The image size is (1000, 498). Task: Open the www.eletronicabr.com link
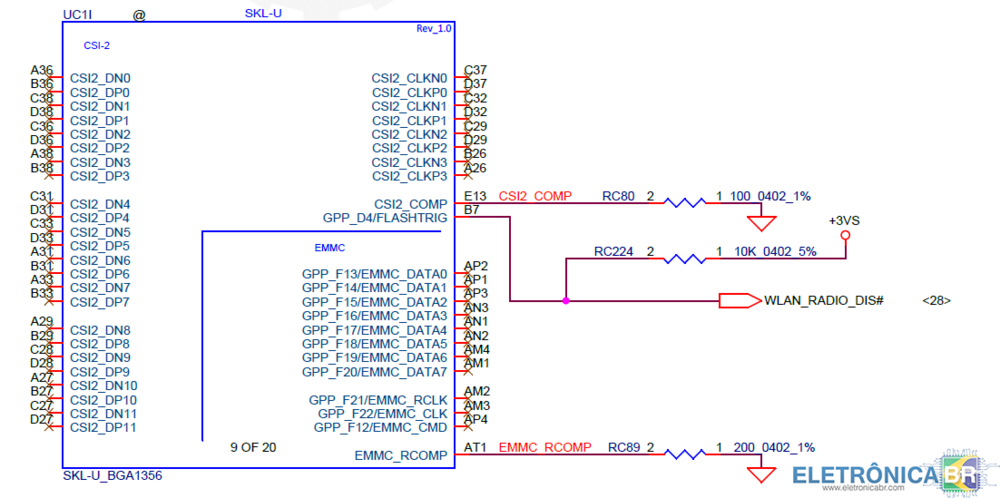(848, 490)
